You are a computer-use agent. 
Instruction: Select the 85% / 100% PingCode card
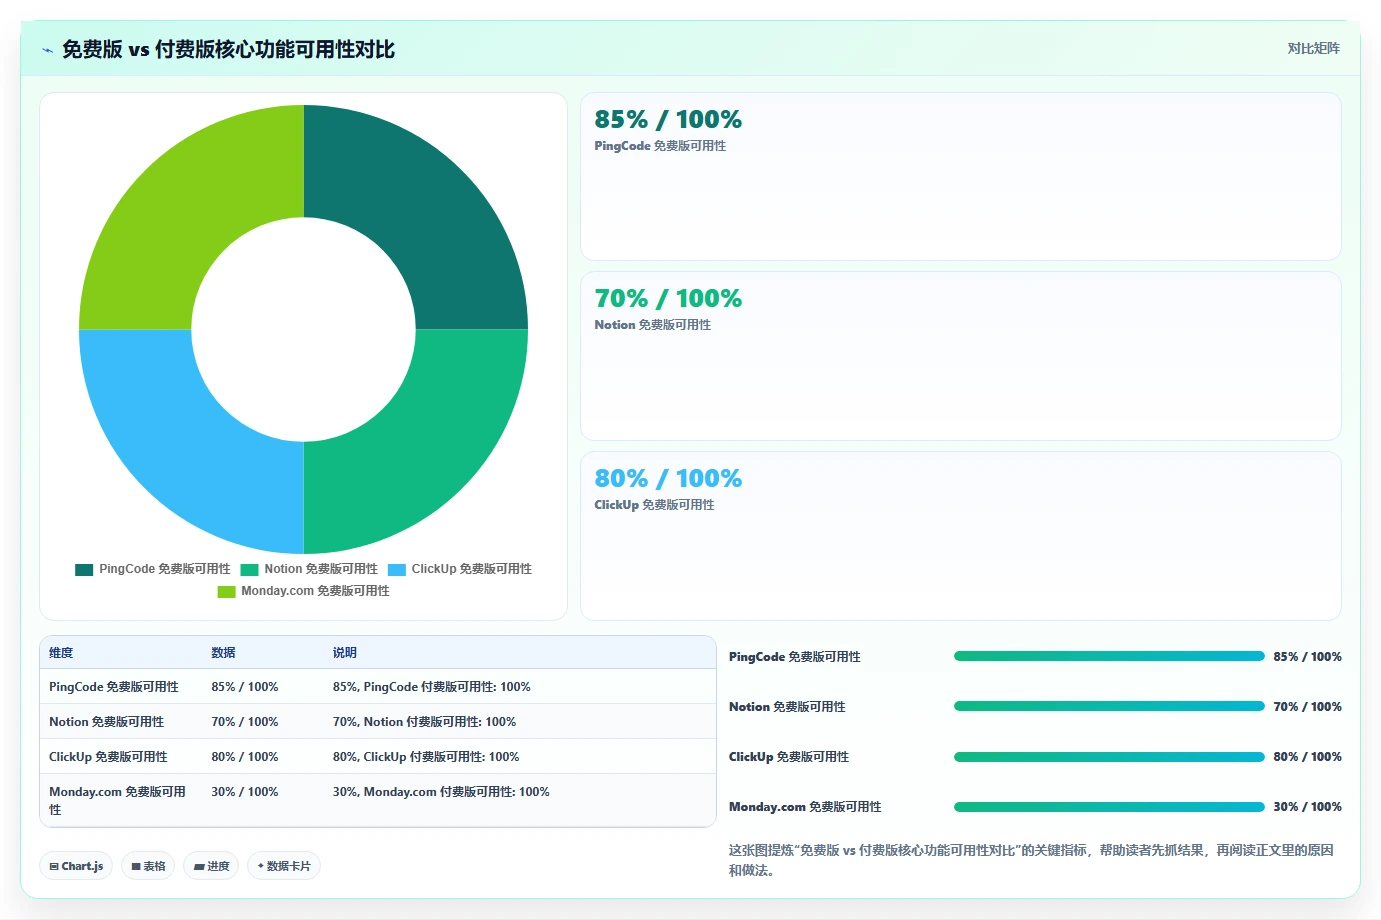pyautogui.click(x=961, y=177)
